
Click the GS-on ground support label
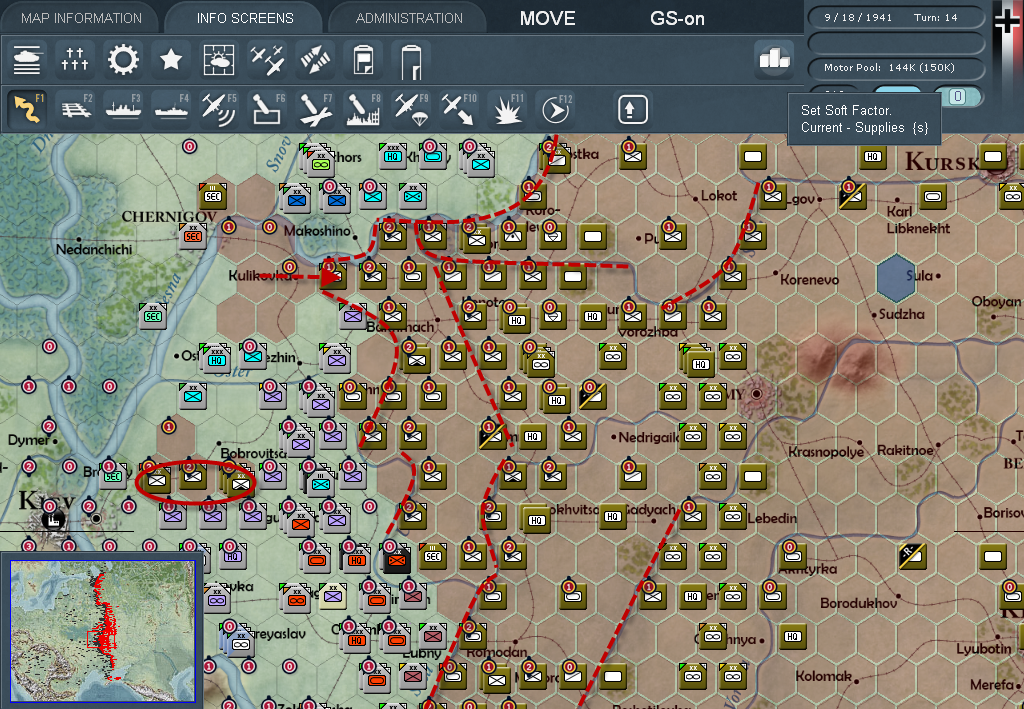click(x=677, y=18)
